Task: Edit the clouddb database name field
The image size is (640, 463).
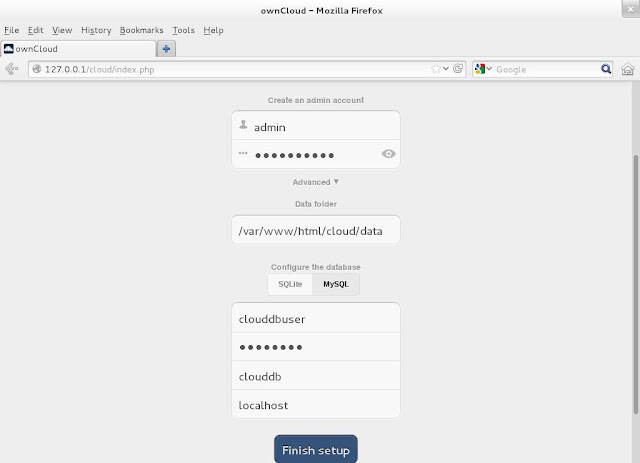Action: click(x=316, y=376)
